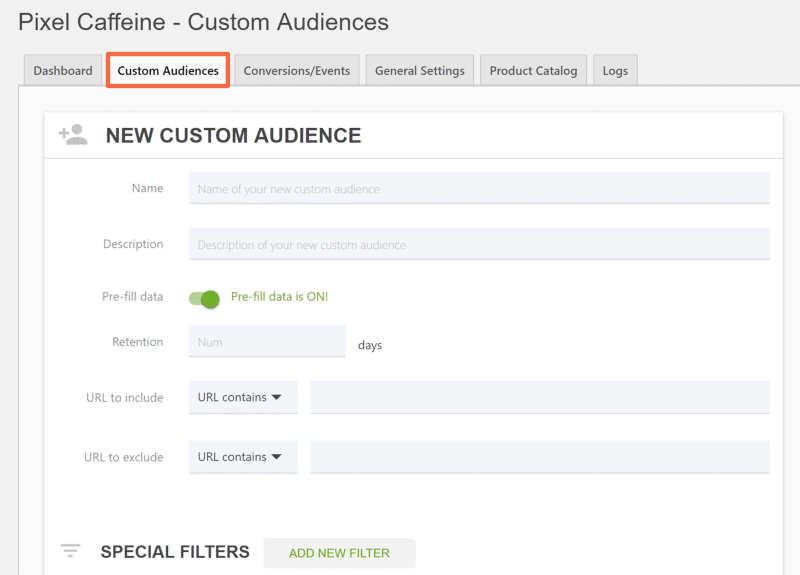
Task: Select the Custom Audiences tab
Action: pos(168,70)
